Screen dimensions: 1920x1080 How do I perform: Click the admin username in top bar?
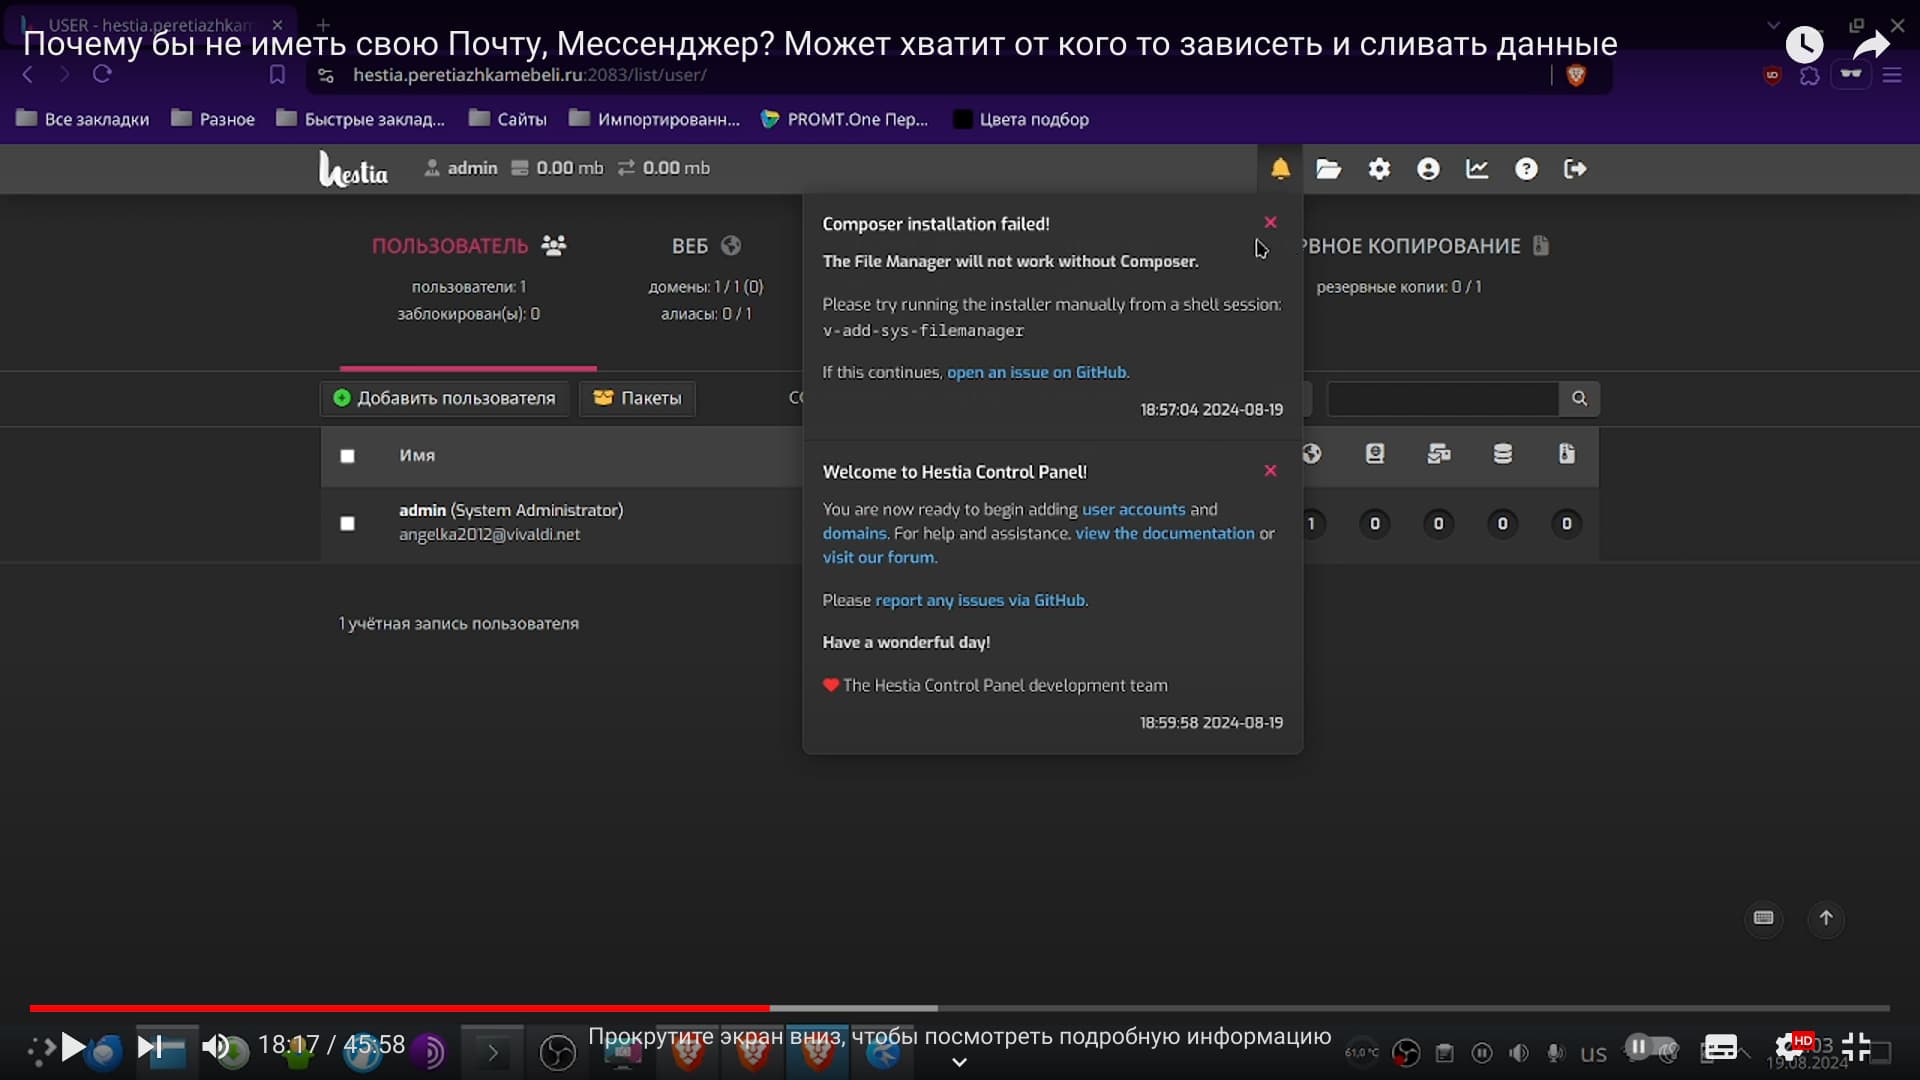click(x=472, y=168)
